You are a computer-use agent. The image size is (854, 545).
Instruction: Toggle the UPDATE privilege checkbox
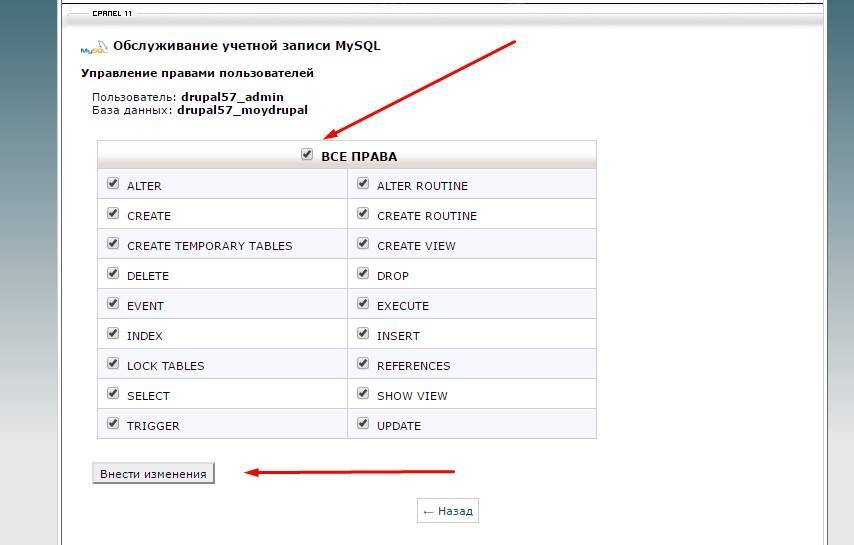click(x=363, y=423)
